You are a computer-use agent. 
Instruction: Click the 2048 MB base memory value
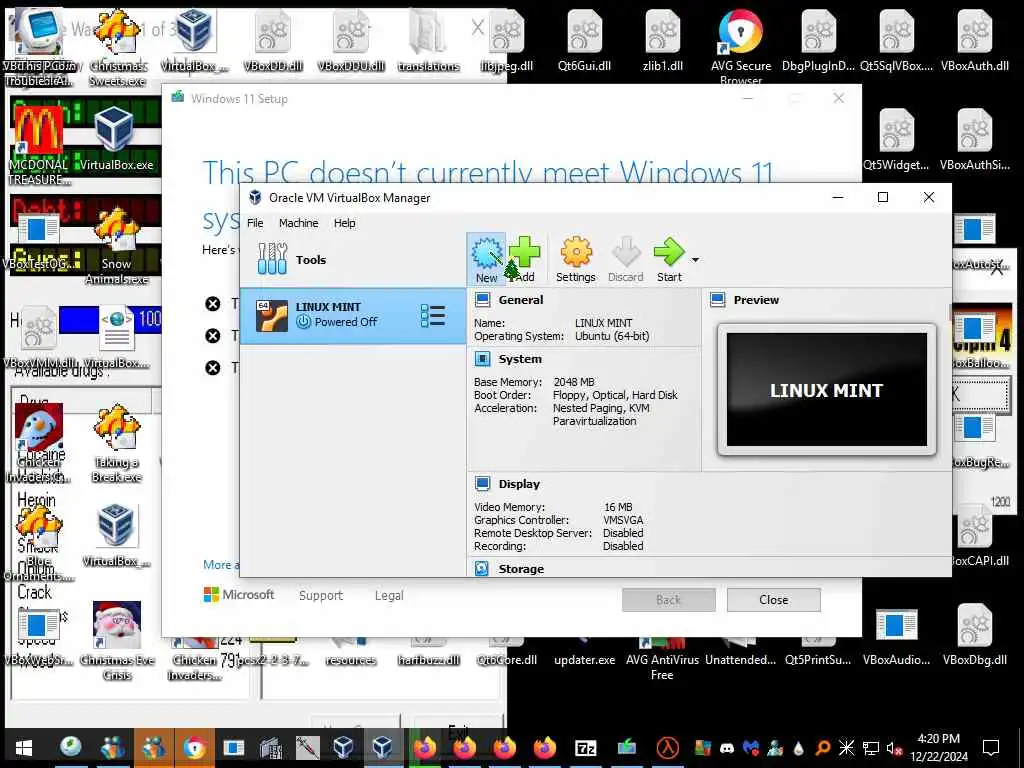574,381
